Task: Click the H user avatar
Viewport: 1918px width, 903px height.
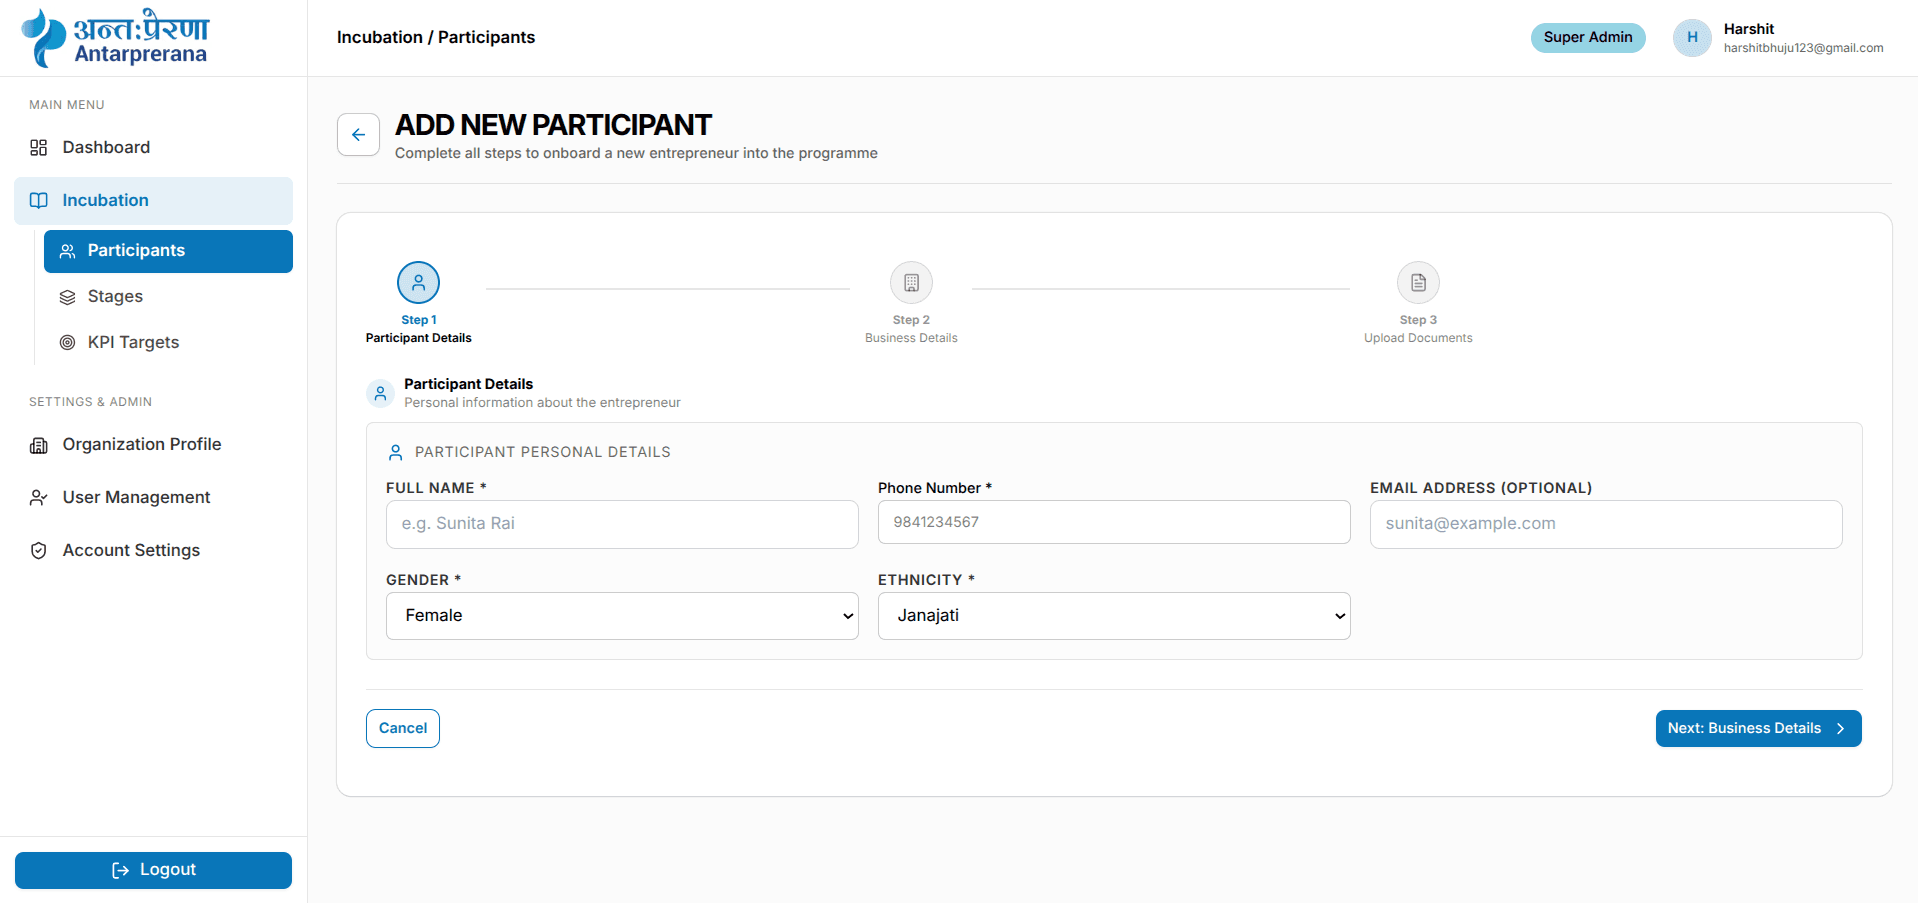Action: tap(1692, 38)
